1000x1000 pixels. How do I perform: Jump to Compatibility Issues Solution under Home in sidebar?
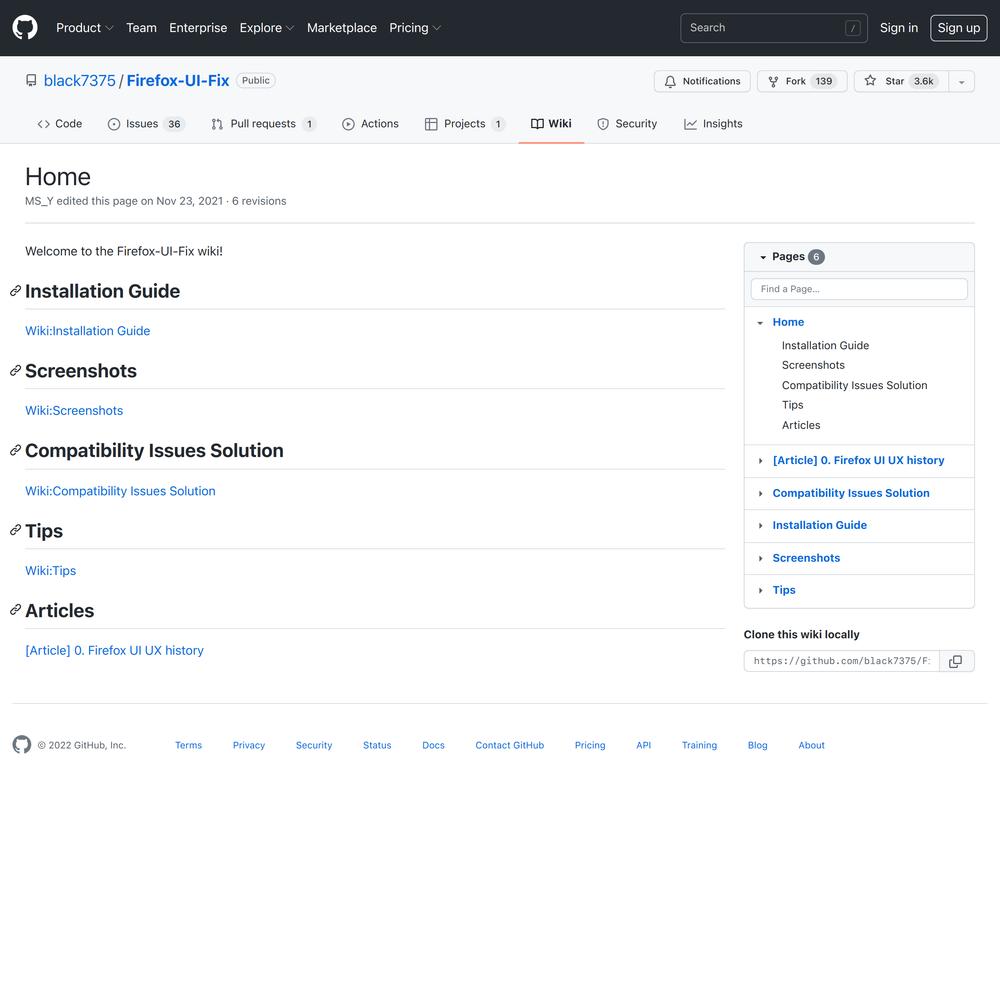coord(855,385)
